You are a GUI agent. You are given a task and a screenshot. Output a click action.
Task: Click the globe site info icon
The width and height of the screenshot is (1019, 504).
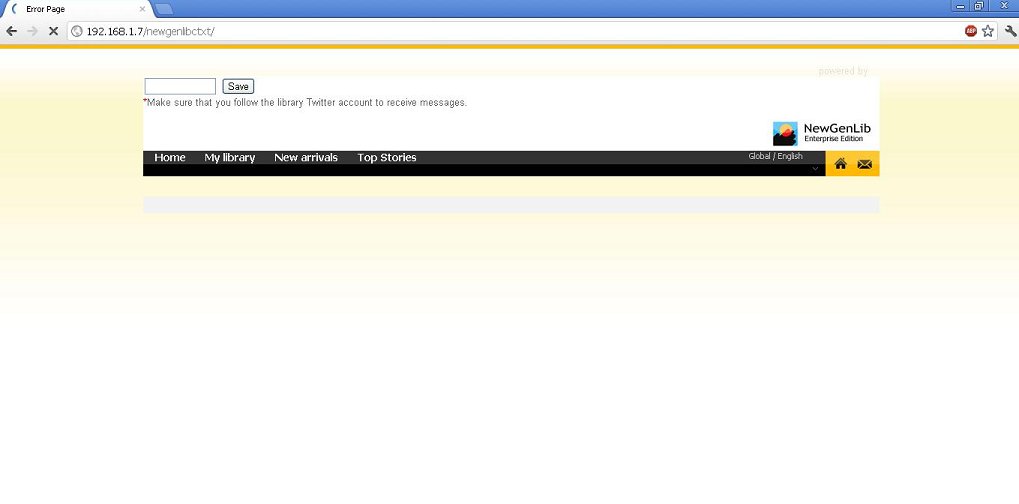[x=77, y=31]
